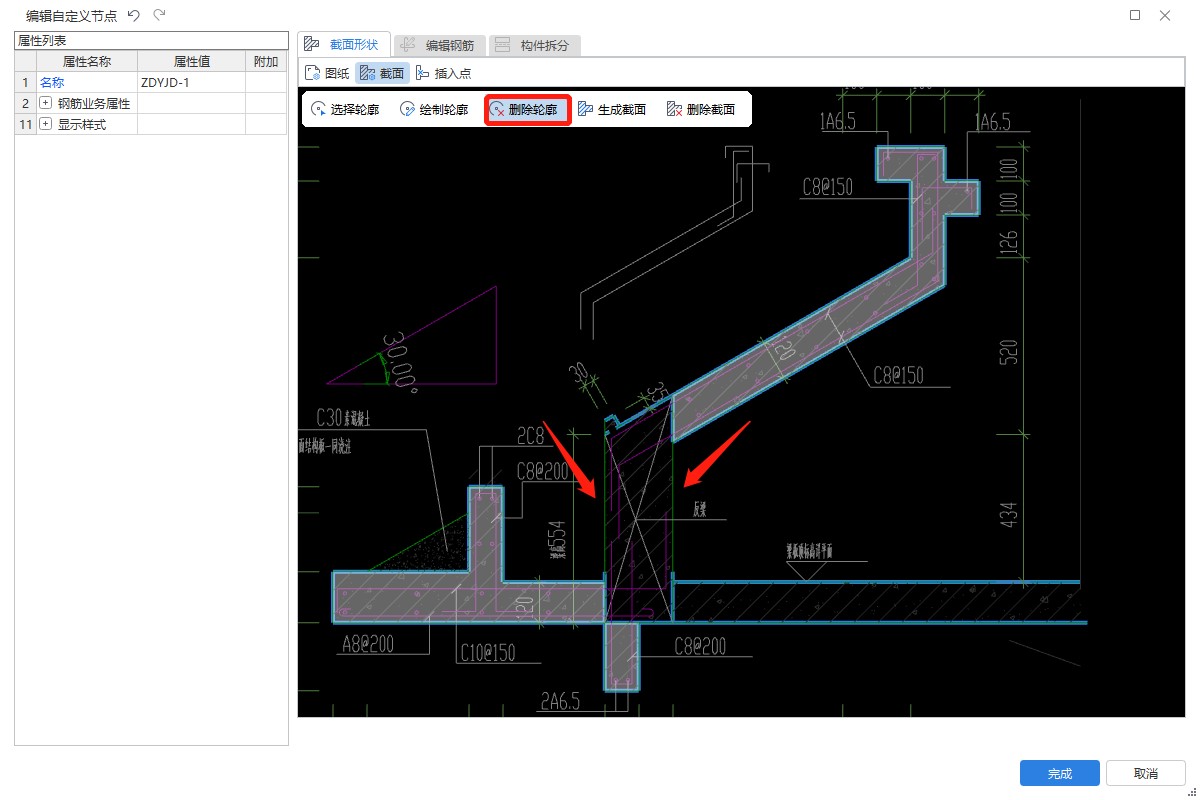Open the 构件拆分 tab

click(x=534, y=45)
